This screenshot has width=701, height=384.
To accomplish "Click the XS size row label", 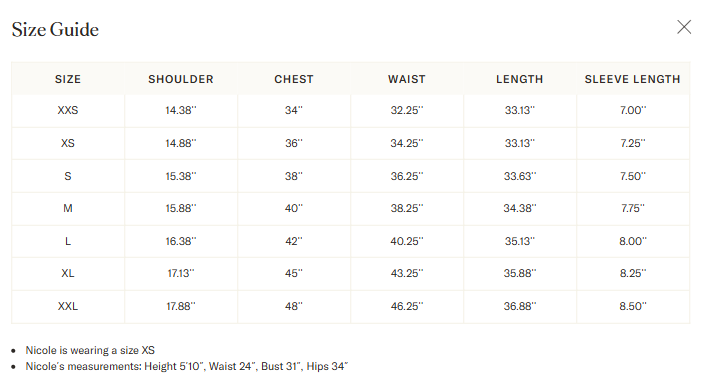I will point(68,143).
